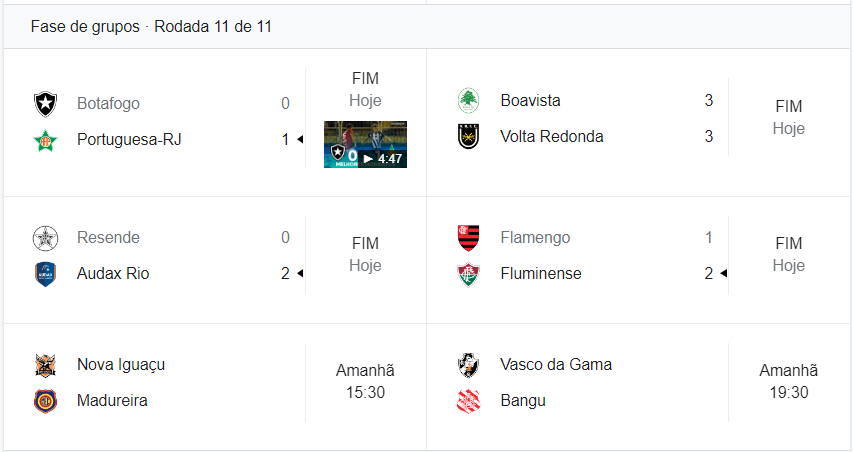Click the Audax Rio team crest
Screen dimensions: 853x452
point(45,273)
